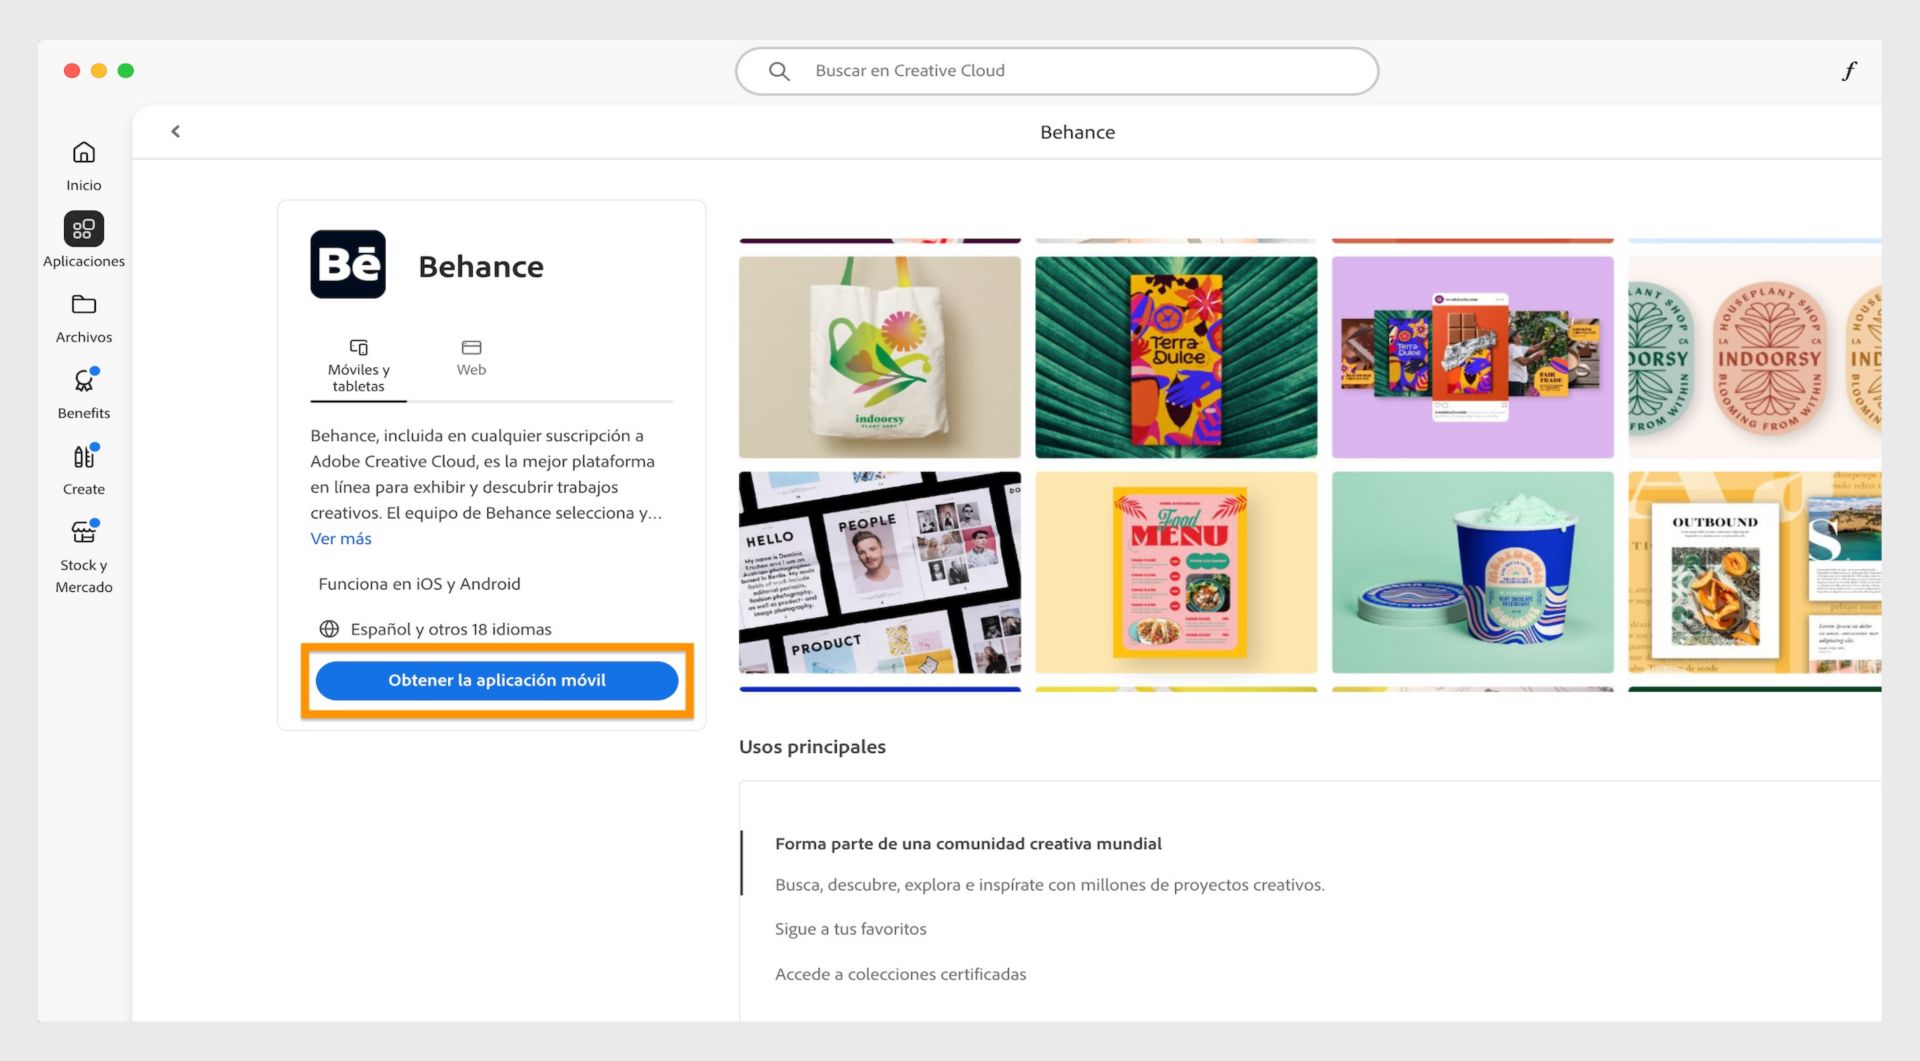
Task: Open the indoorsy tote bag thumbnail
Action: point(879,357)
